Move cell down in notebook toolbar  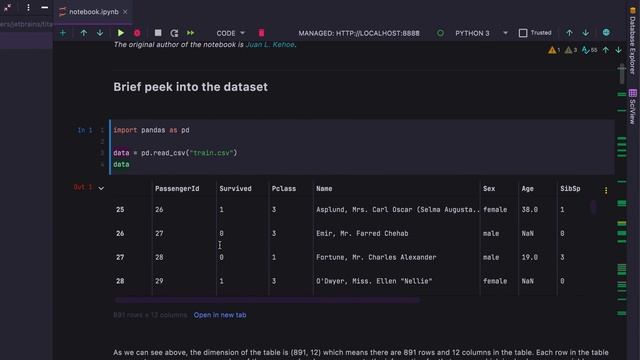click(100, 33)
